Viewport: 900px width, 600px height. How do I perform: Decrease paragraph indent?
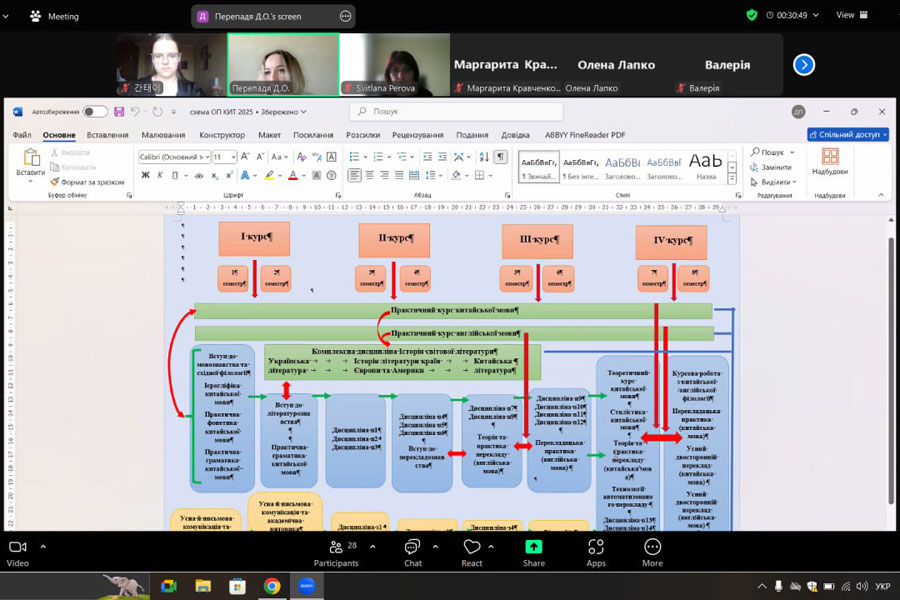tap(428, 156)
